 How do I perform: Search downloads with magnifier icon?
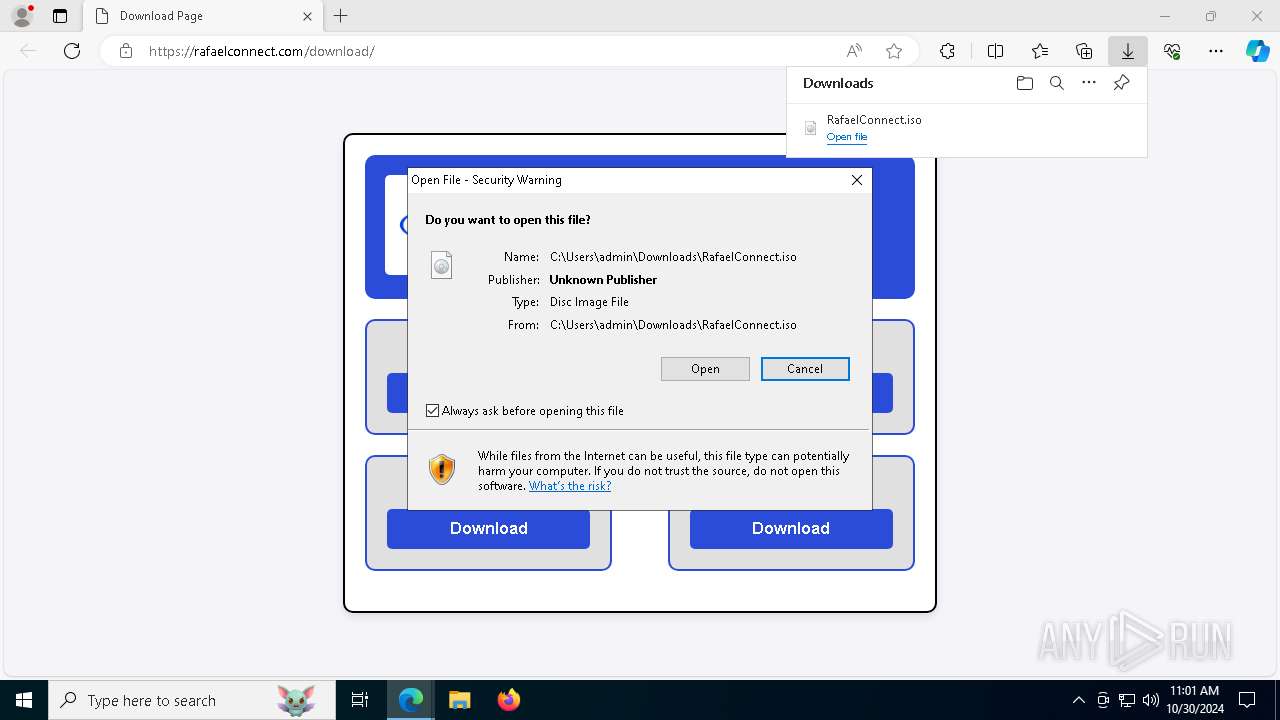coord(1056,83)
